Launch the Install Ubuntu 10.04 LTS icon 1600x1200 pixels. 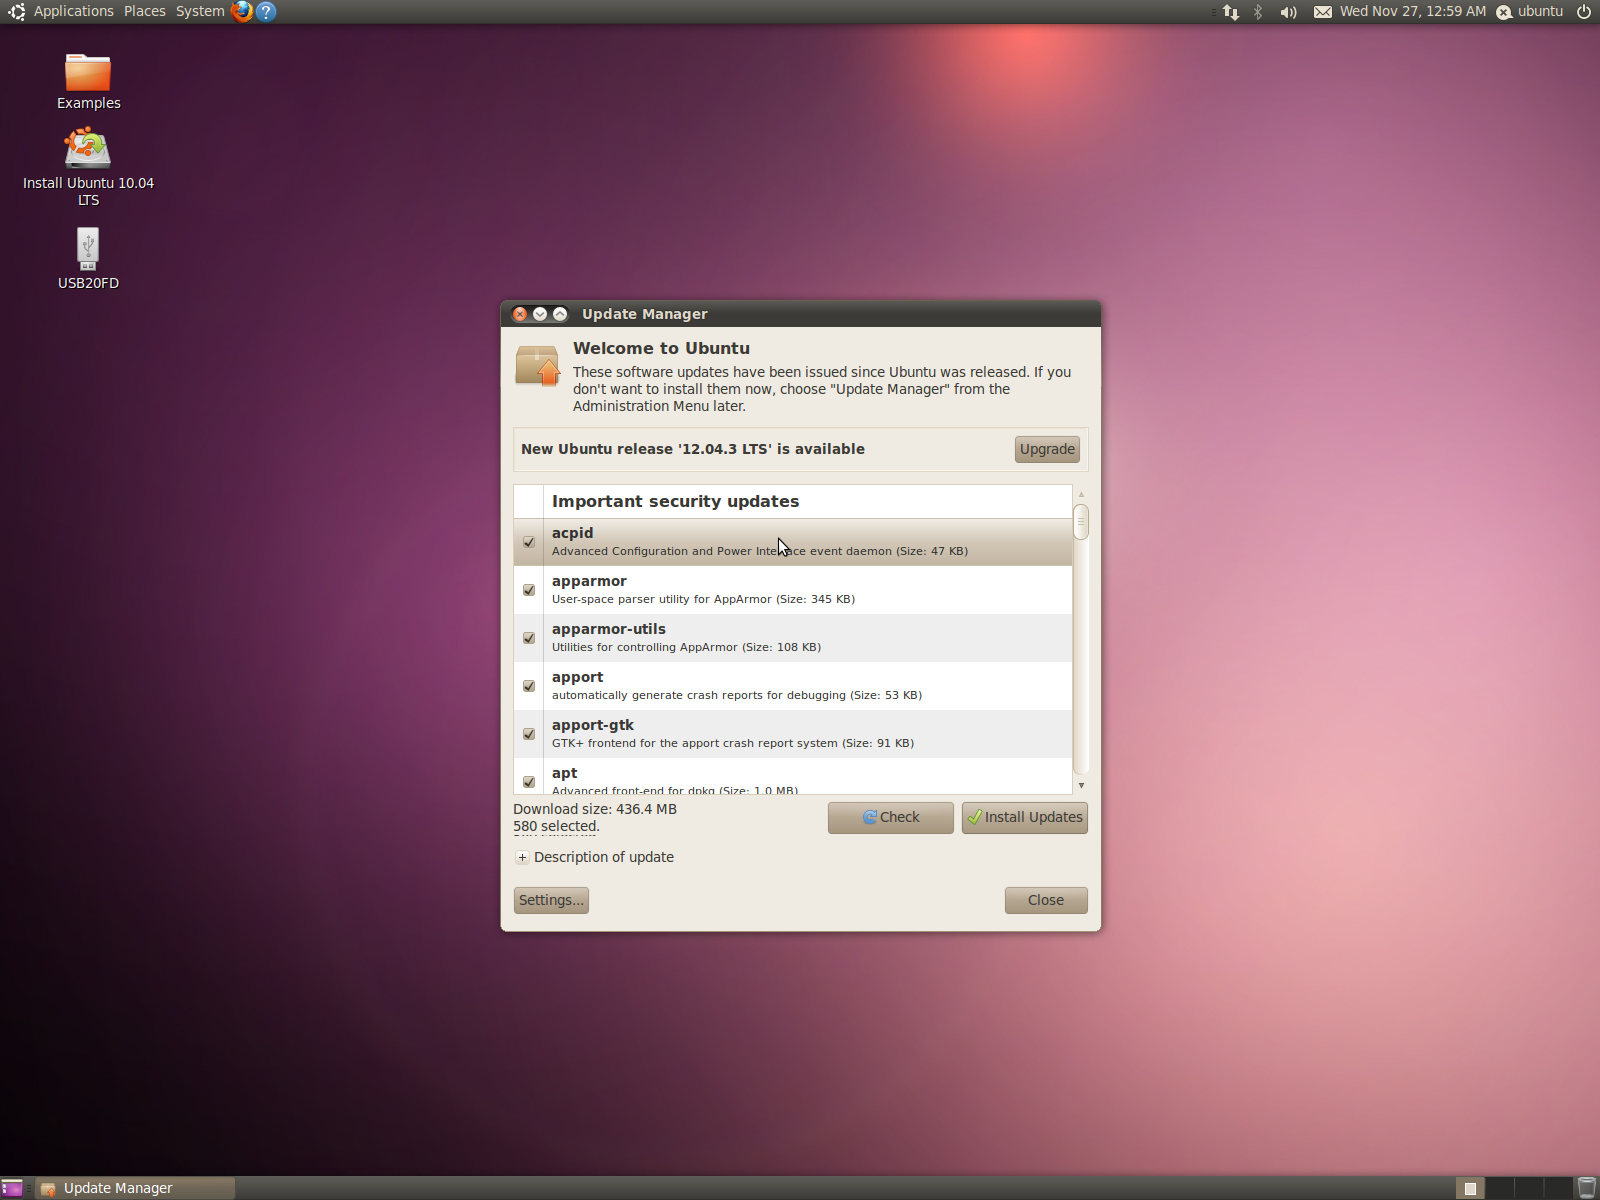coord(88,150)
